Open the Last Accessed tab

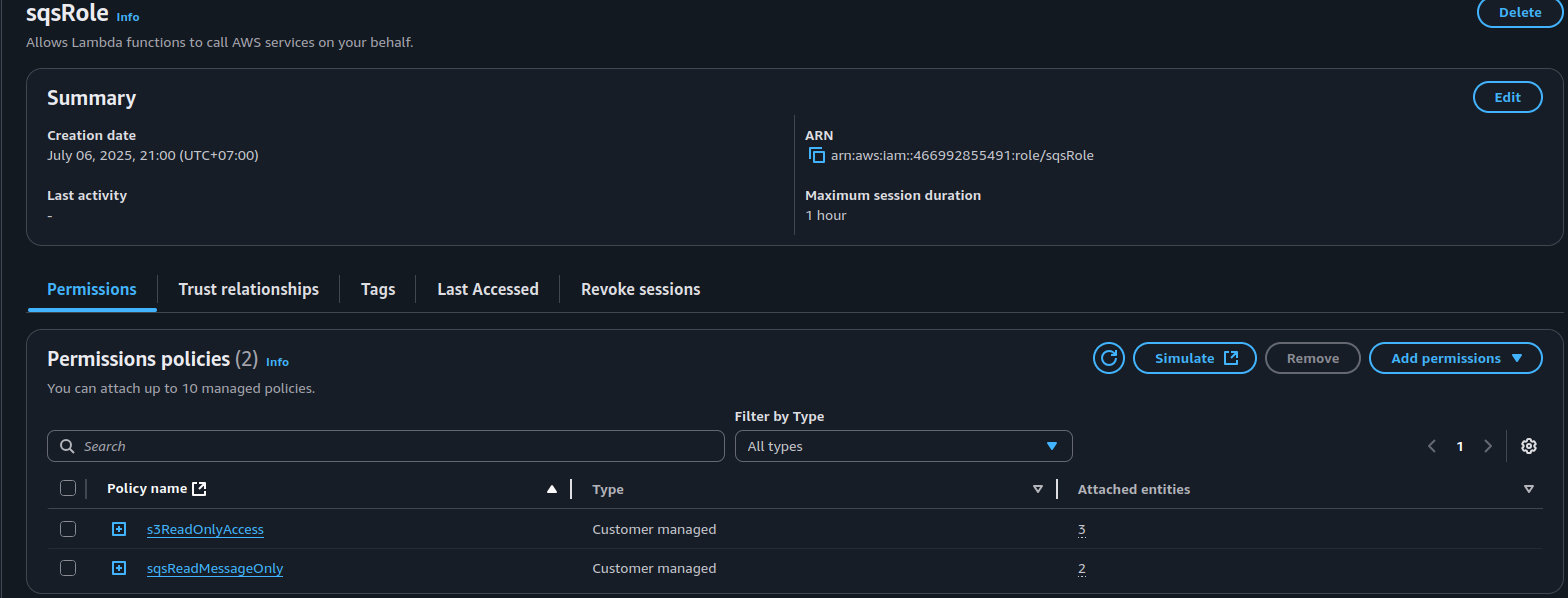point(487,289)
